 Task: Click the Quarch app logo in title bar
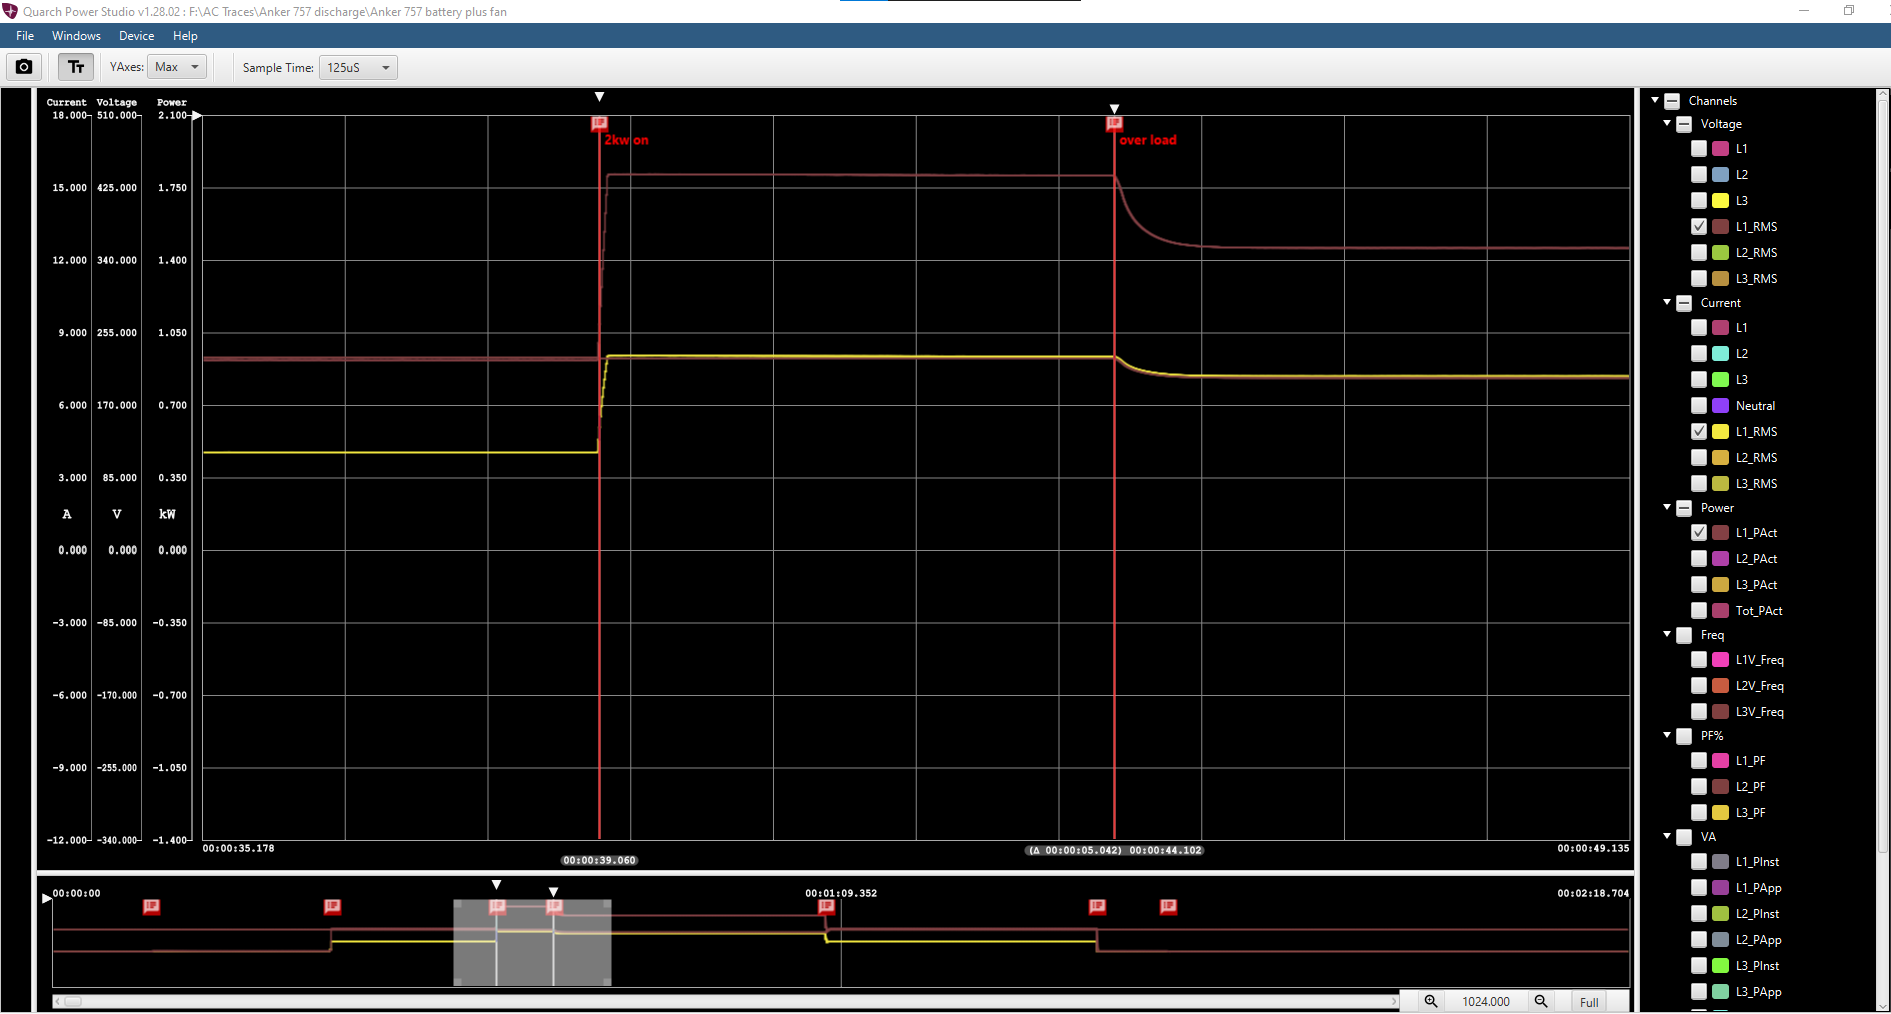click(x=10, y=11)
